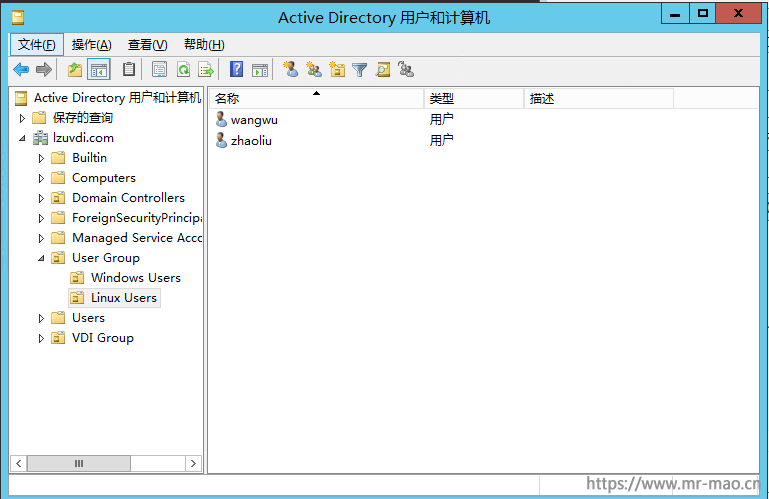Expand the Managed Service Accounts node
Screen dimensions: 769x499
pyautogui.click(x=41, y=238)
